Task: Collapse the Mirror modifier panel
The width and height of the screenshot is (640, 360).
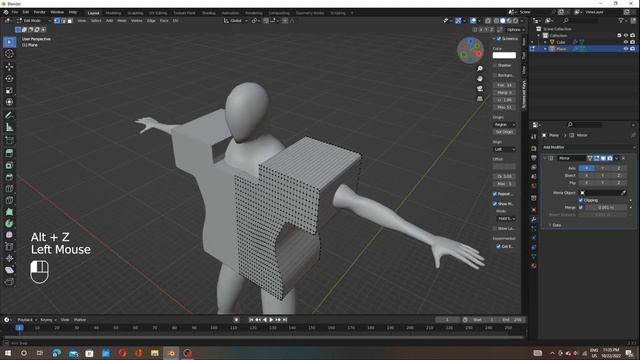Action: [x=545, y=158]
